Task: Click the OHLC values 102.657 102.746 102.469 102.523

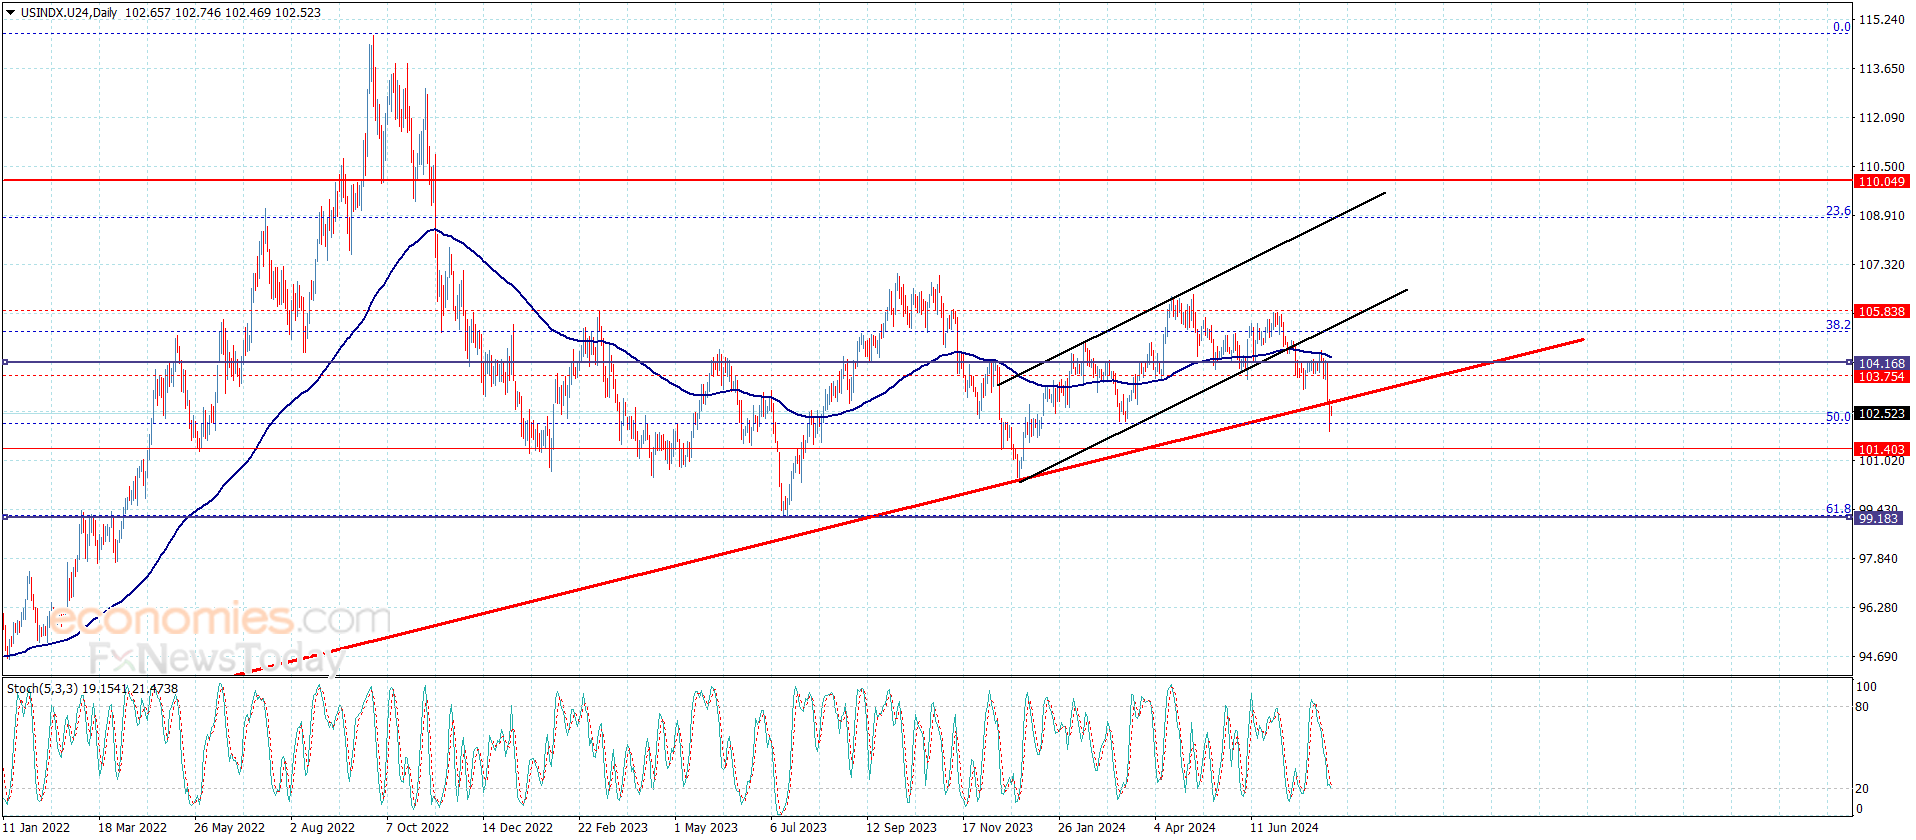Action: coord(223,13)
